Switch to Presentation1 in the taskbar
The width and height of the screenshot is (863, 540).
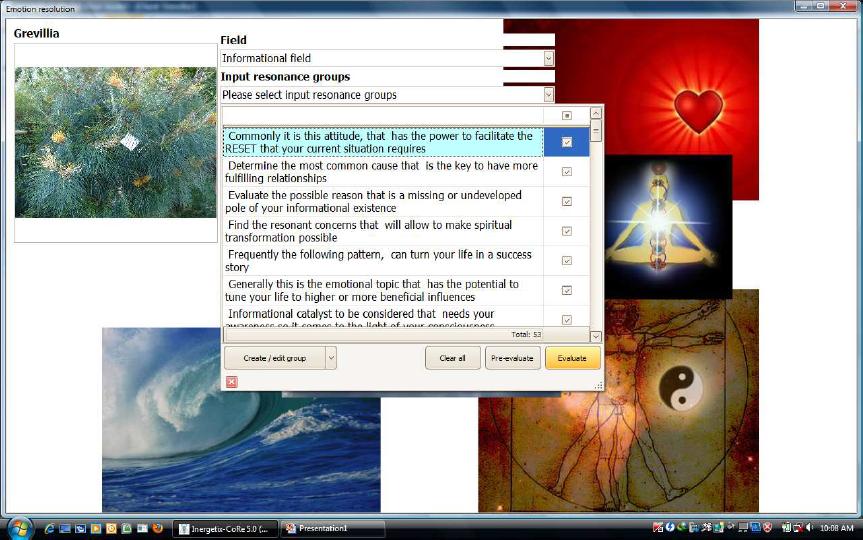pos(331,528)
